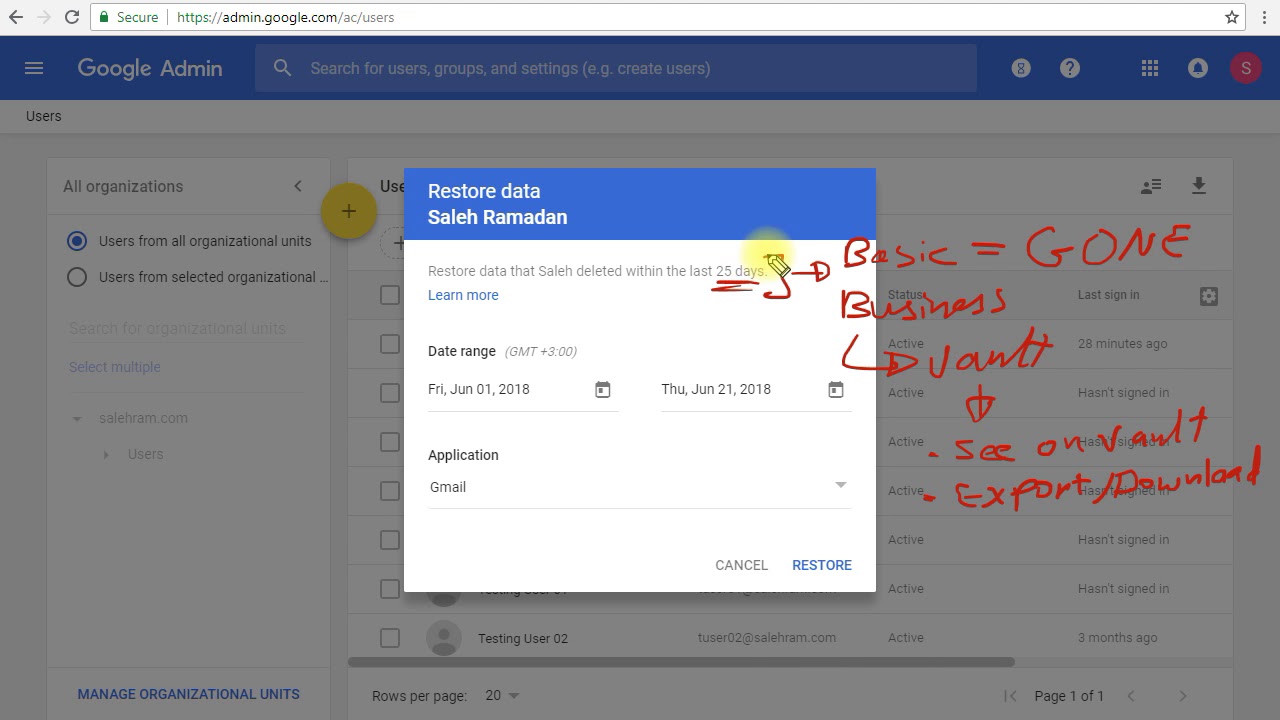The image size is (1280, 720).
Task: Open the column settings gear
Action: [x=1209, y=296]
